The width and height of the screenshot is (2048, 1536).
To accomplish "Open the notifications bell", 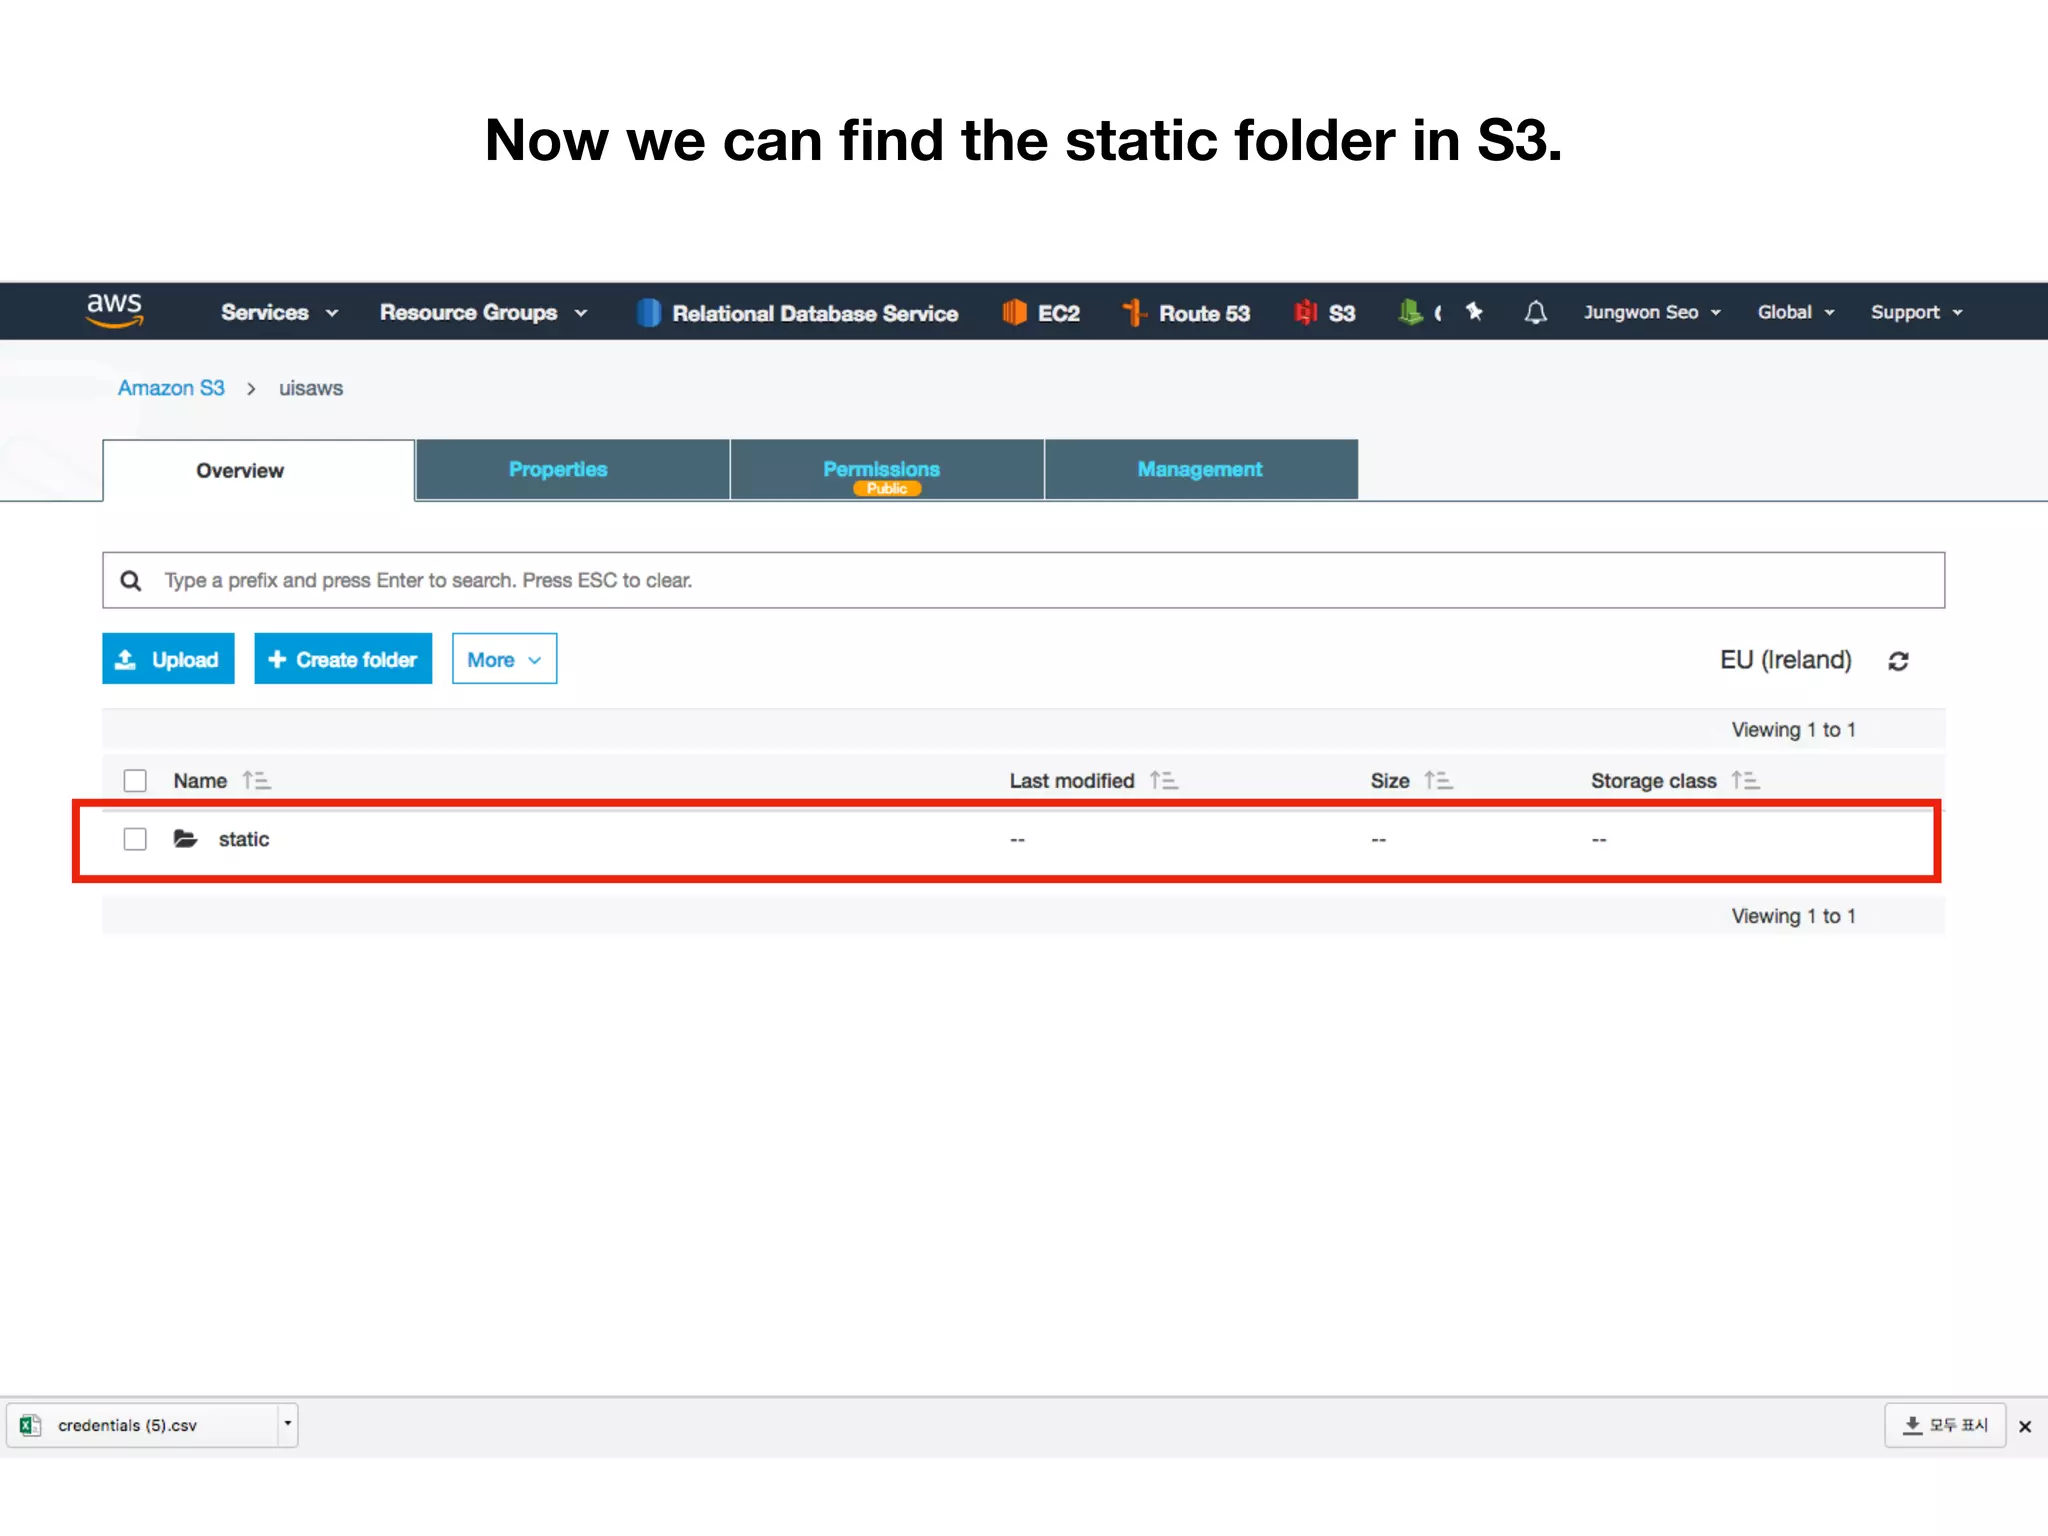I will click(1535, 313).
